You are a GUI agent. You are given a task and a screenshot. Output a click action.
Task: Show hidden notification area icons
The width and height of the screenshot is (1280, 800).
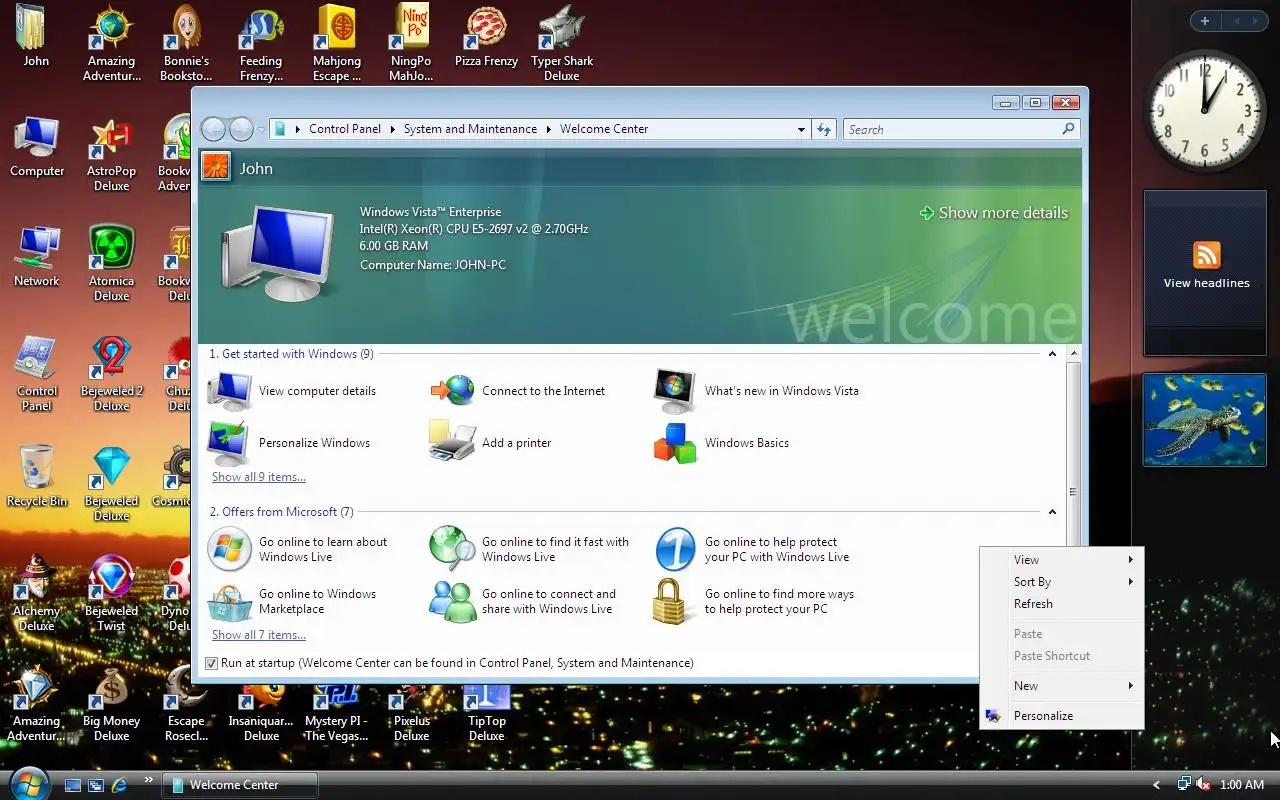(1157, 785)
